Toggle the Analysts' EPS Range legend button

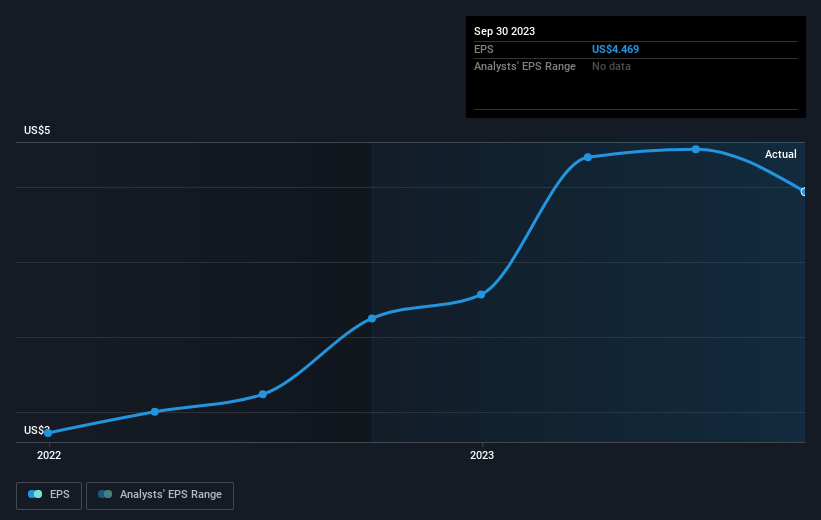click(x=160, y=495)
